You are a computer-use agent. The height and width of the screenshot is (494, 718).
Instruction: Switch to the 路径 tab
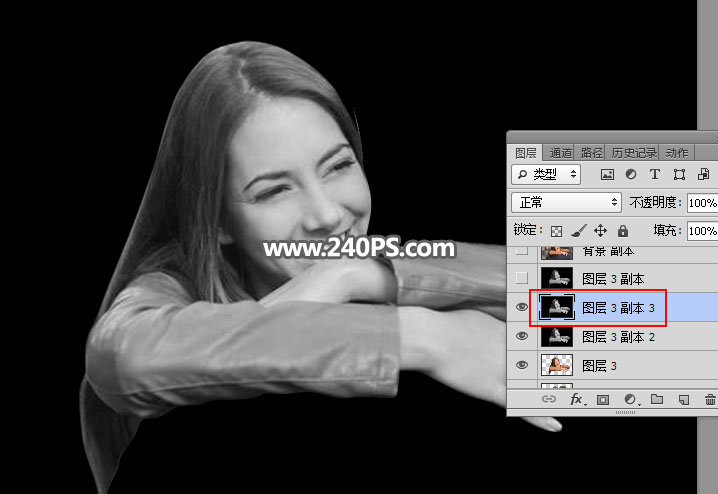(591, 152)
